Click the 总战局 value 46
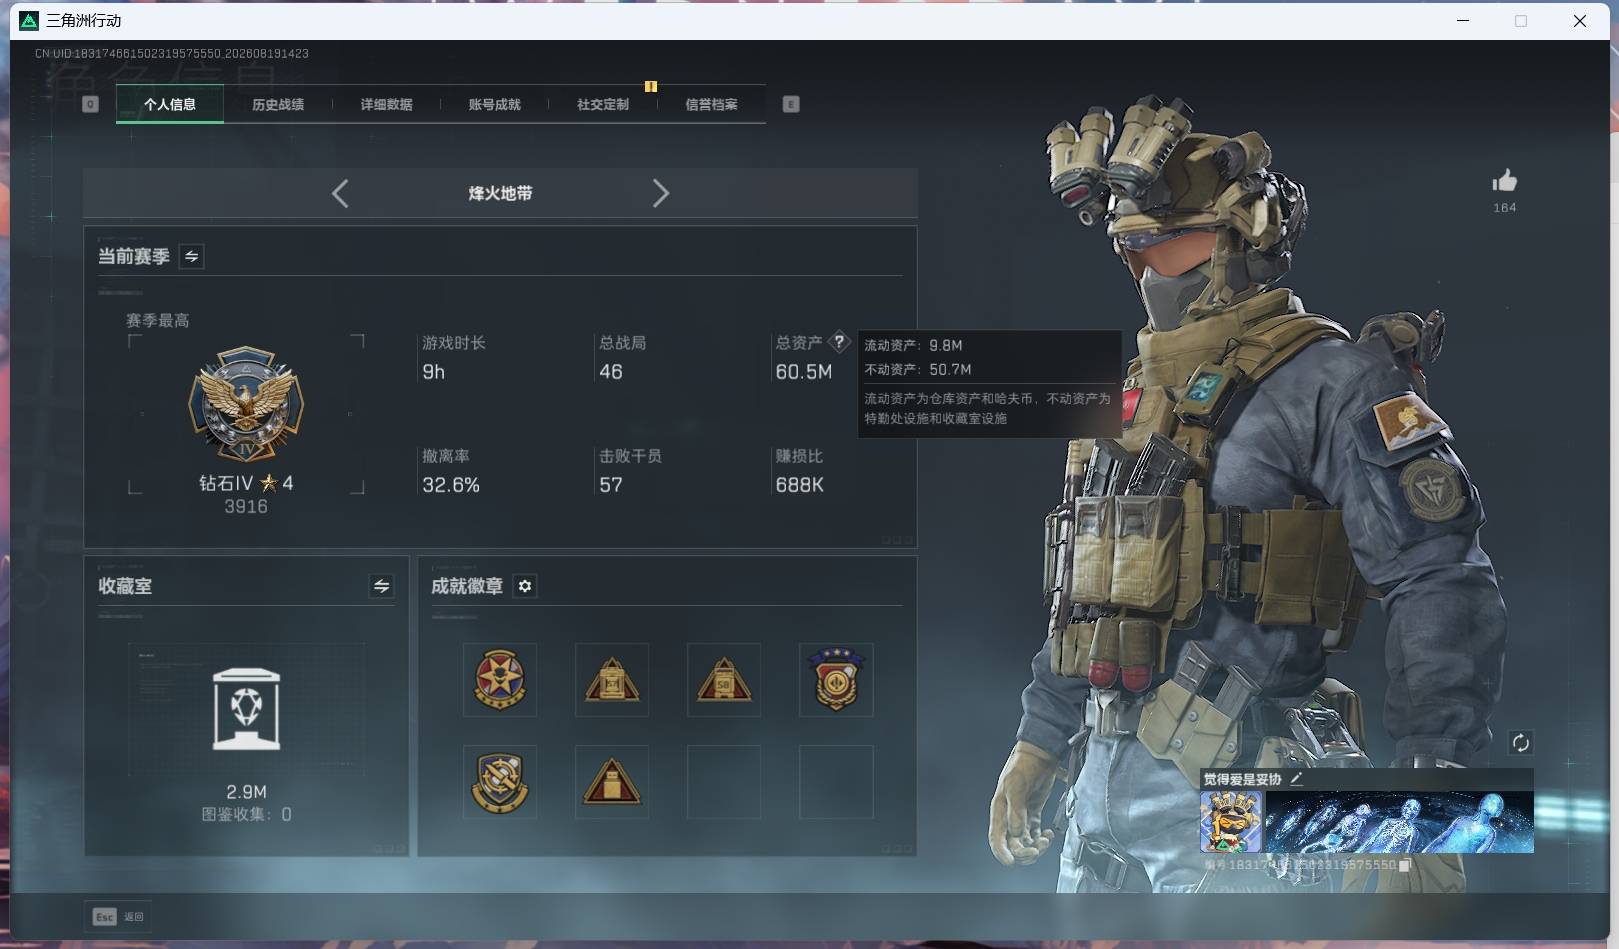The image size is (1619, 949). pos(611,372)
